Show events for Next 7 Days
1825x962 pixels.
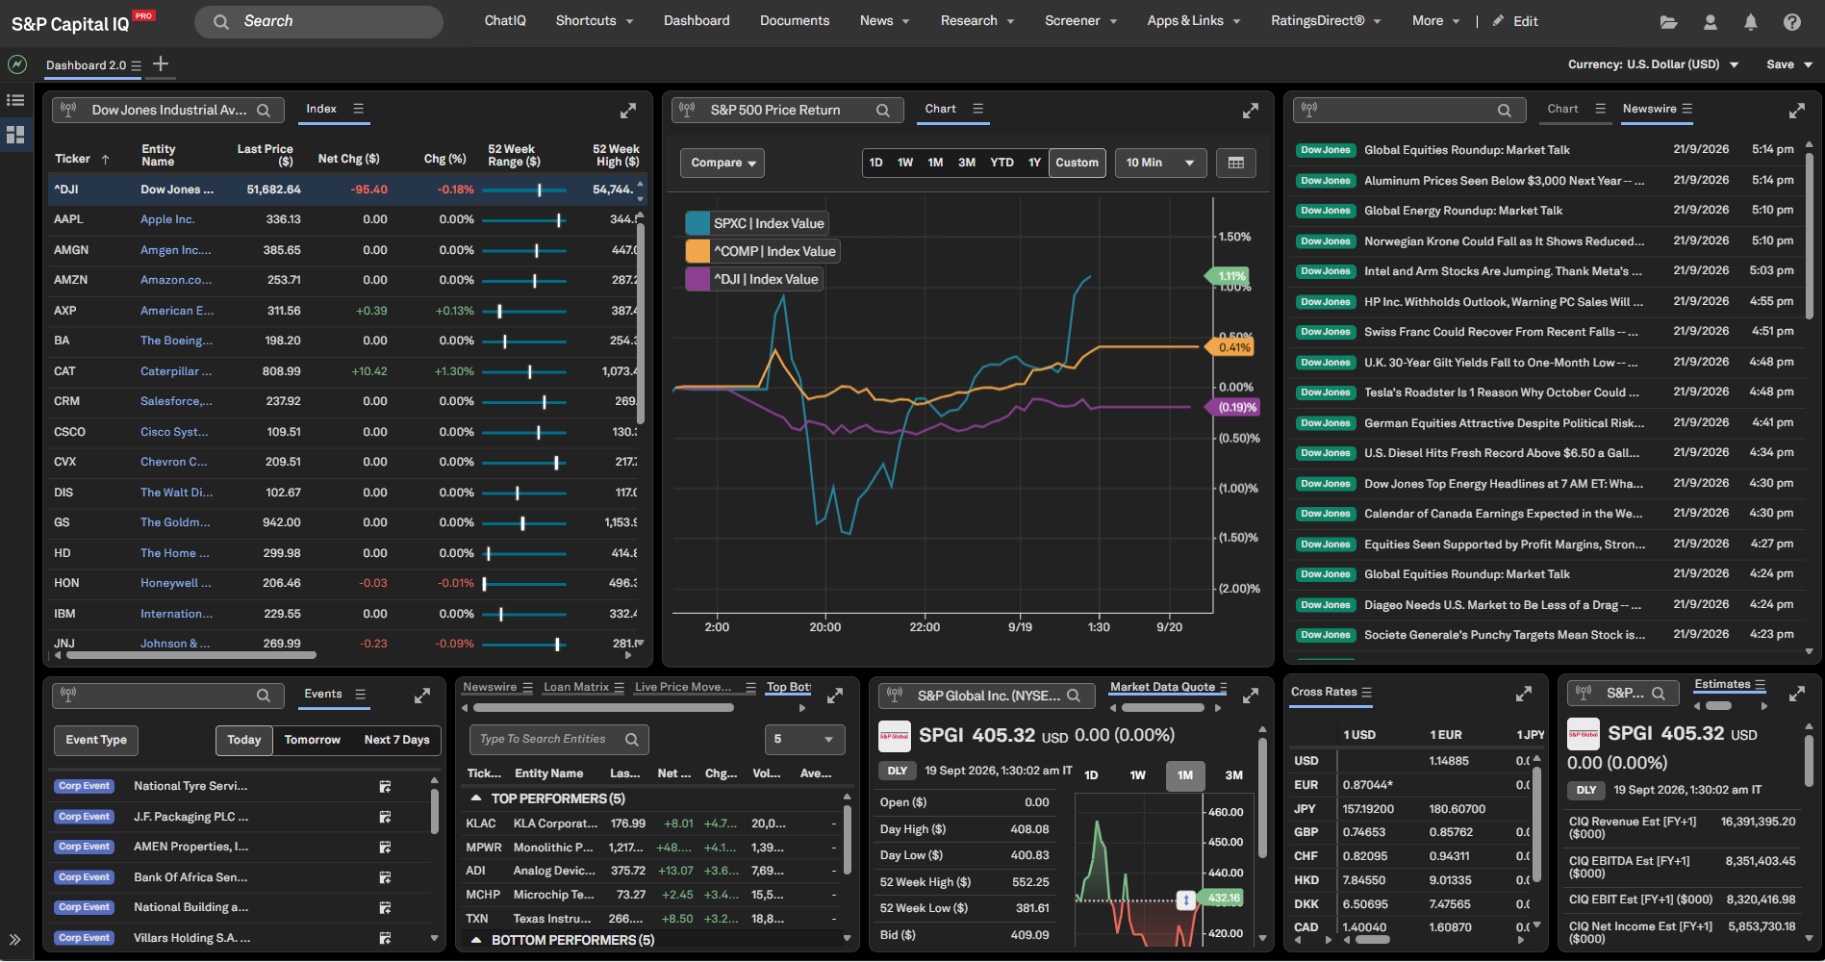[x=397, y=740]
